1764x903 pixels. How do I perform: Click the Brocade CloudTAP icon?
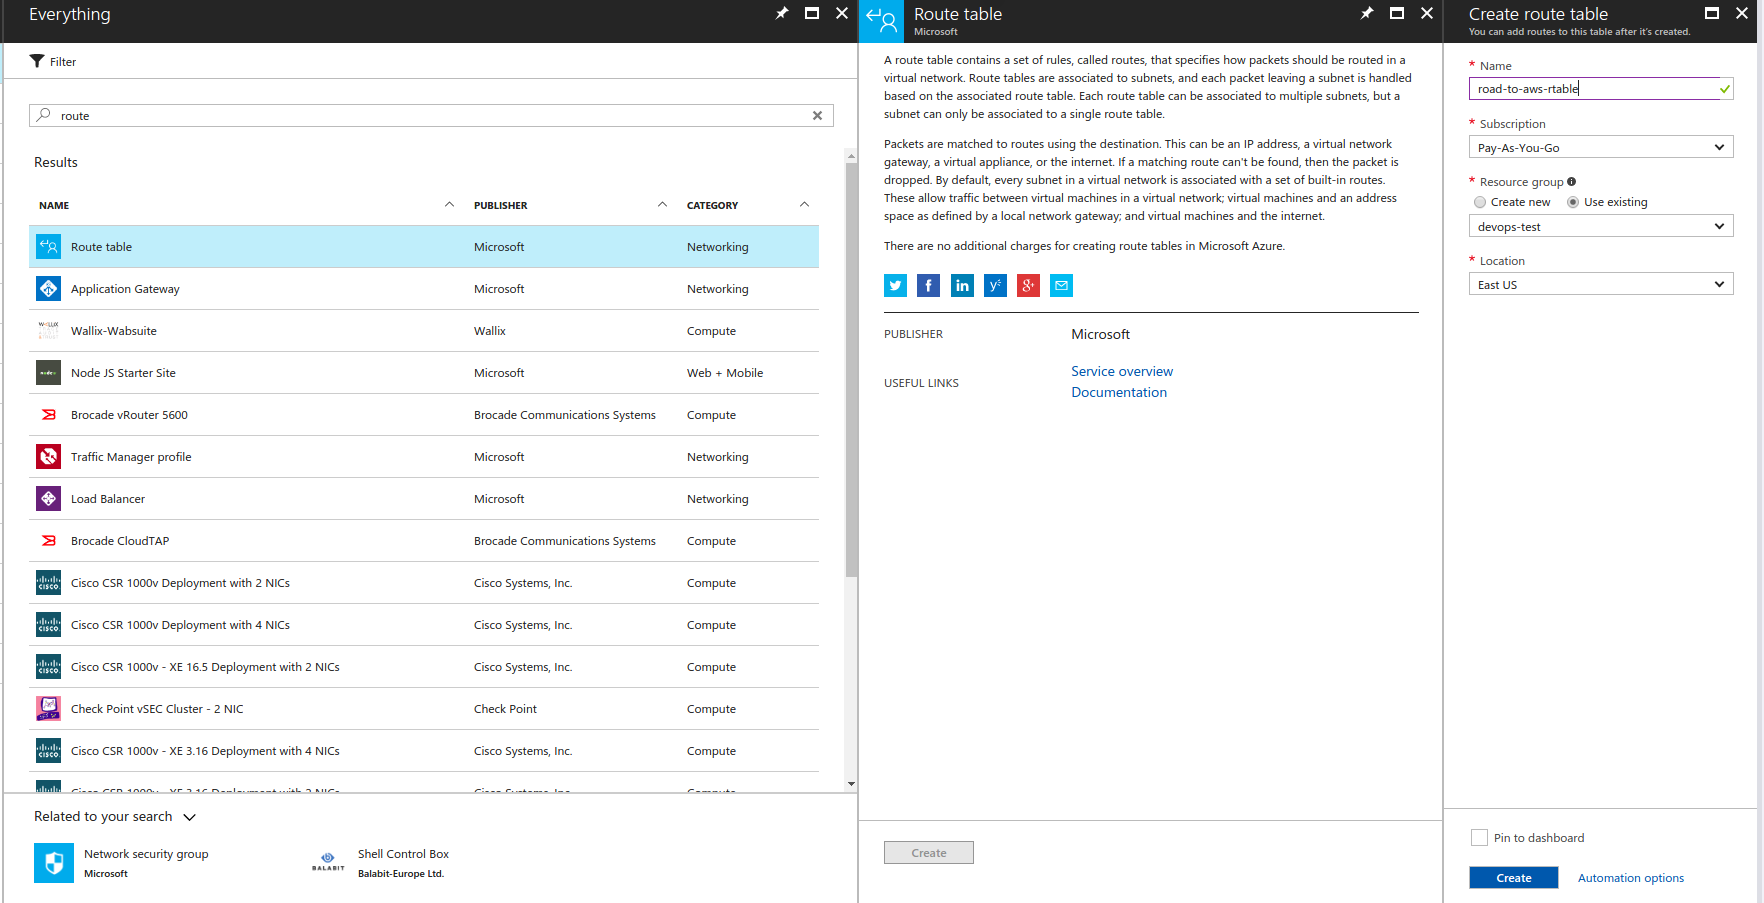tap(48, 540)
